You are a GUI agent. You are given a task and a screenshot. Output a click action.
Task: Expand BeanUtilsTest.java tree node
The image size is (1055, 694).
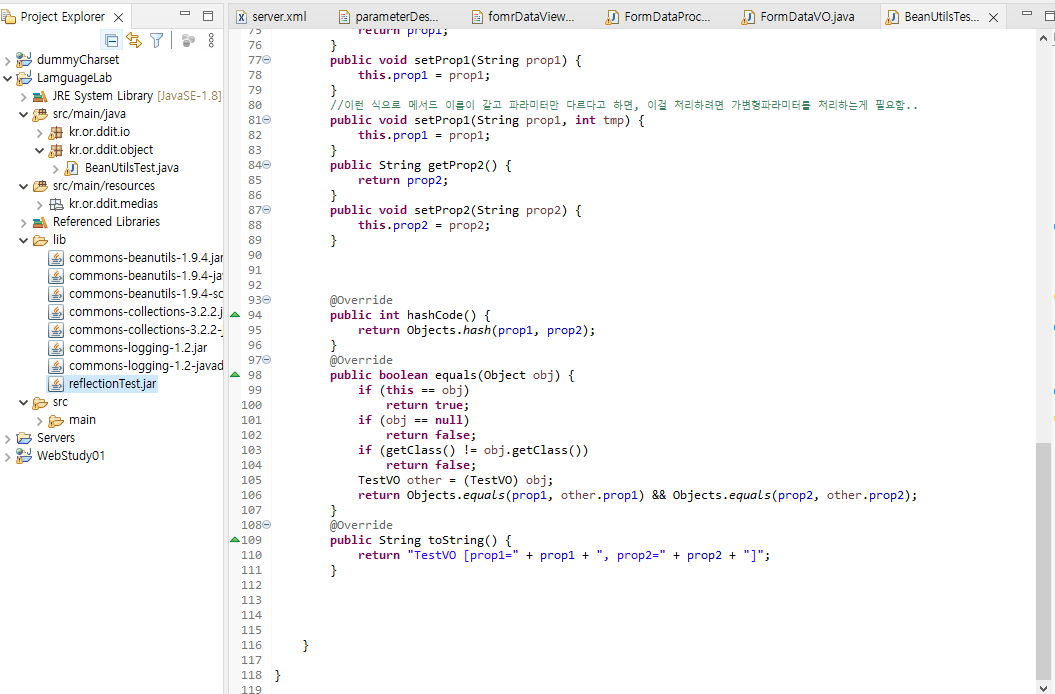click(x=56, y=168)
